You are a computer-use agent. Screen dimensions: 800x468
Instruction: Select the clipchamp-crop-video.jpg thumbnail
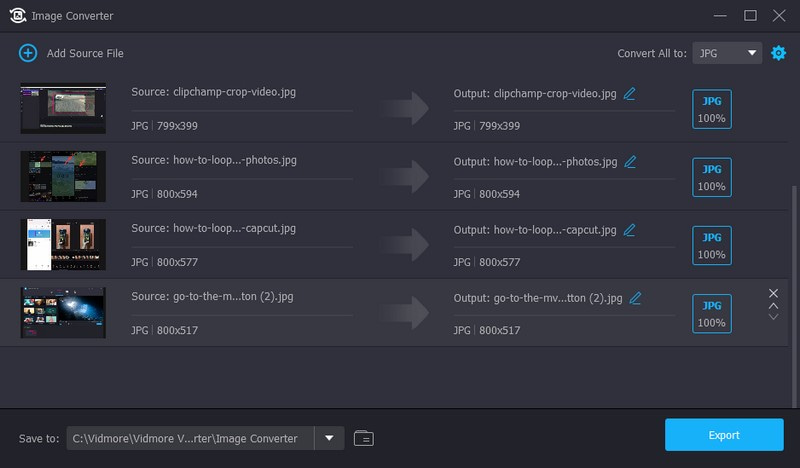[x=63, y=108]
